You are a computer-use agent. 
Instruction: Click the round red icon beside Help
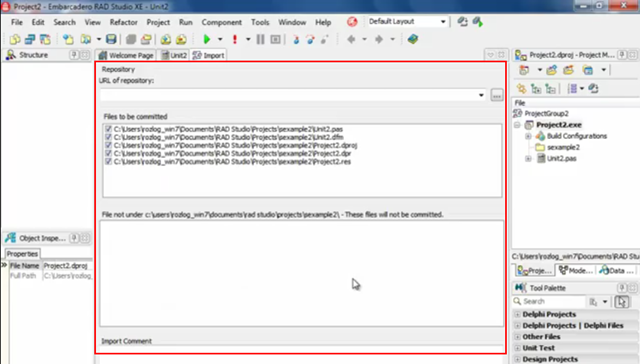[x=352, y=22]
